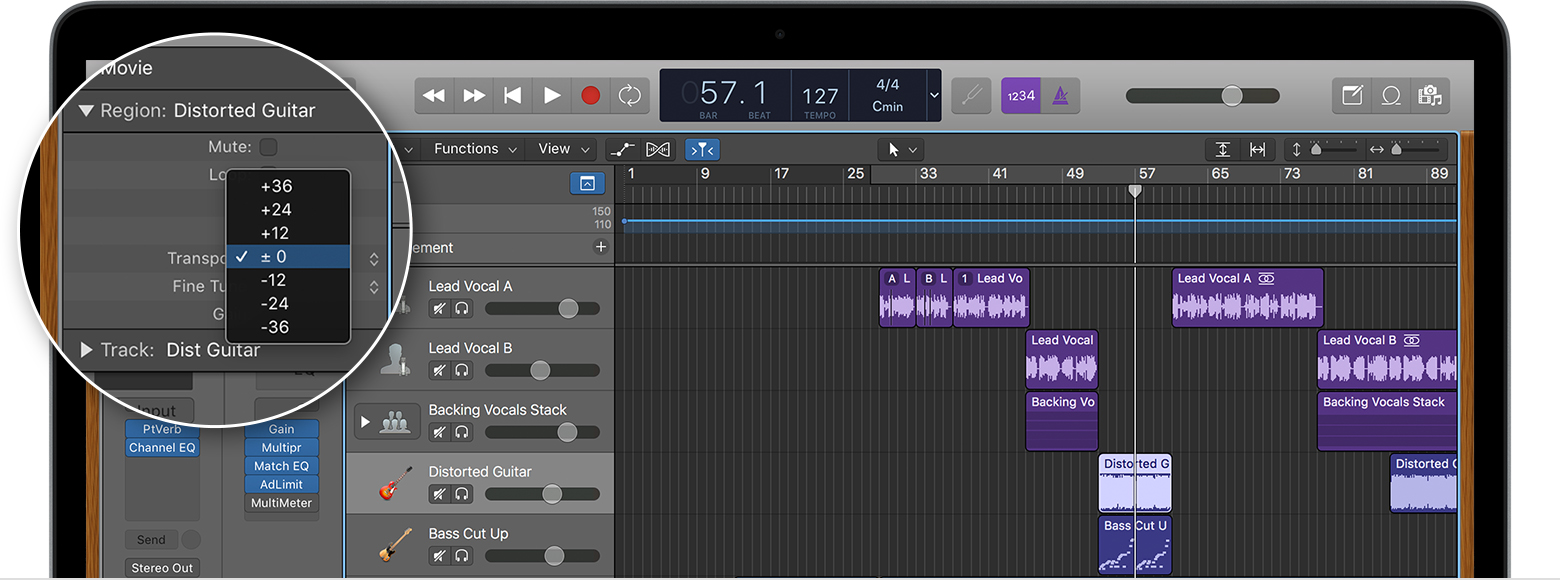
Task: Click the Channel EQ plug-in slot
Action: (x=162, y=448)
